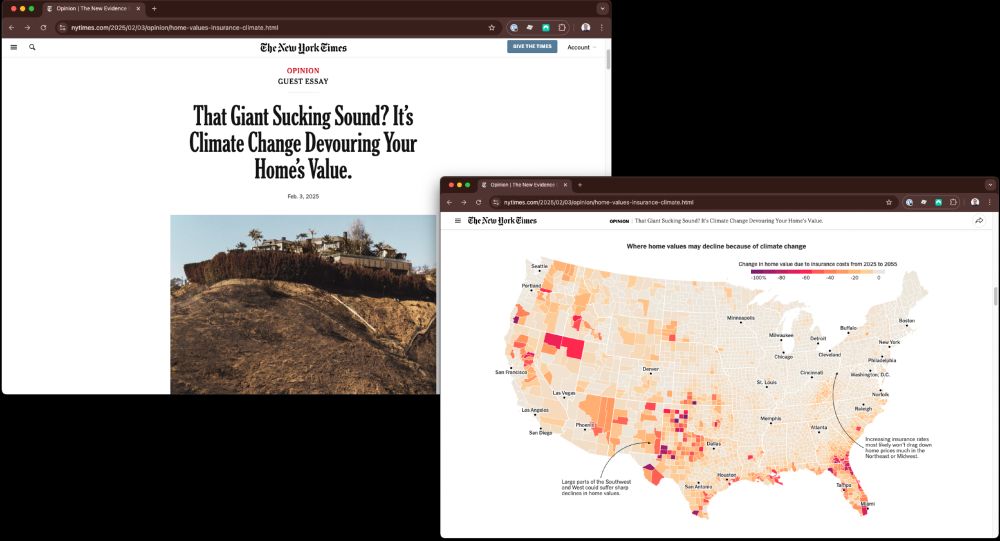Add a new tab in the map window

pos(580,185)
